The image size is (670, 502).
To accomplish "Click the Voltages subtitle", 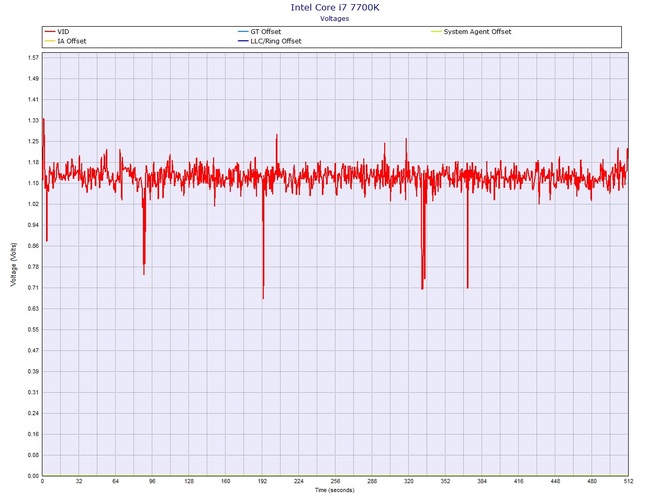I will click(335, 19).
